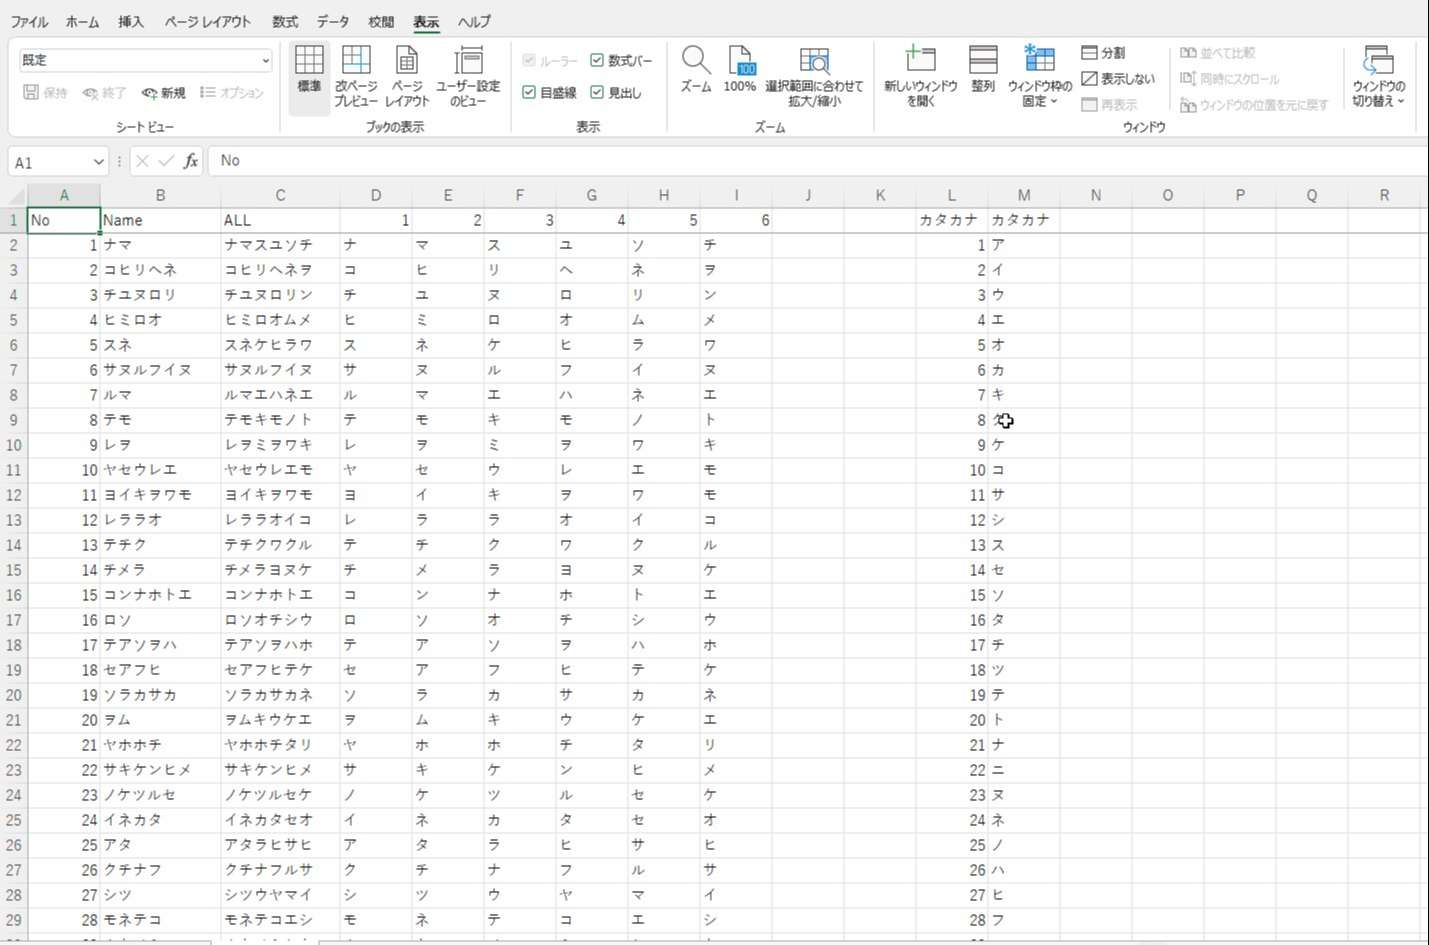Open the ヘルプ tab
This screenshot has height=945, width=1429.
click(x=474, y=21)
